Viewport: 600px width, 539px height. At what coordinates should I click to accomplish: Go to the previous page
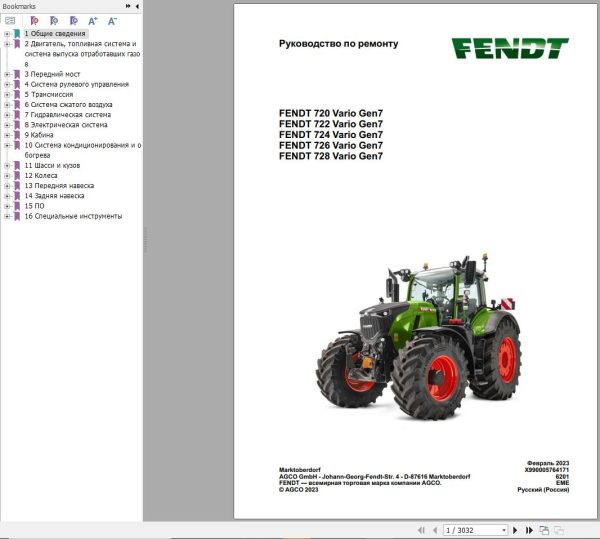(x=435, y=530)
